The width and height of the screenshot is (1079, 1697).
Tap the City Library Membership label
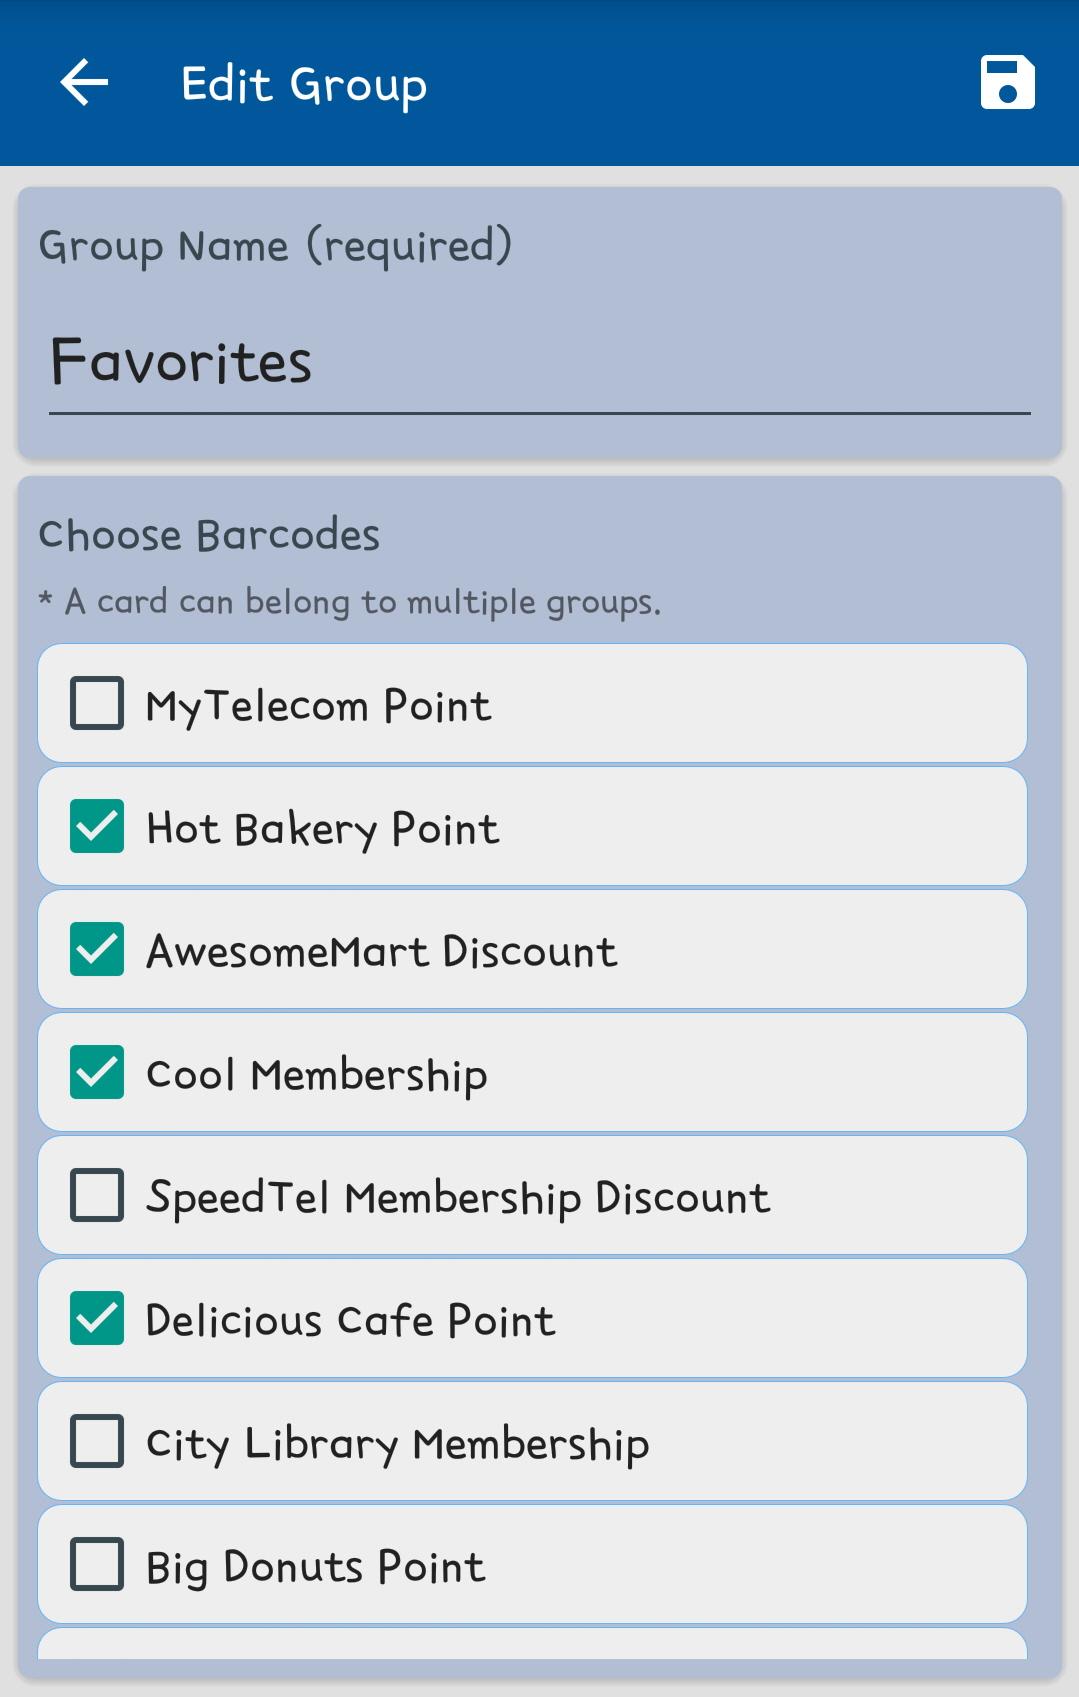pos(397,1444)
